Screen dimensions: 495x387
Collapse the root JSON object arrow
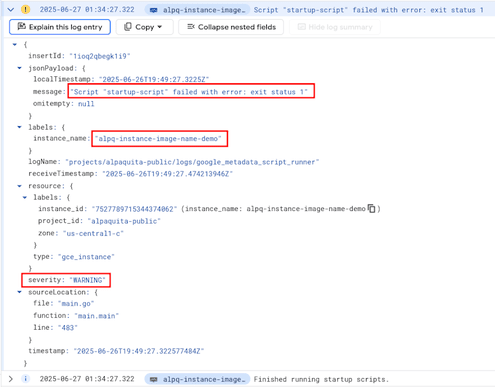point(15,44)
